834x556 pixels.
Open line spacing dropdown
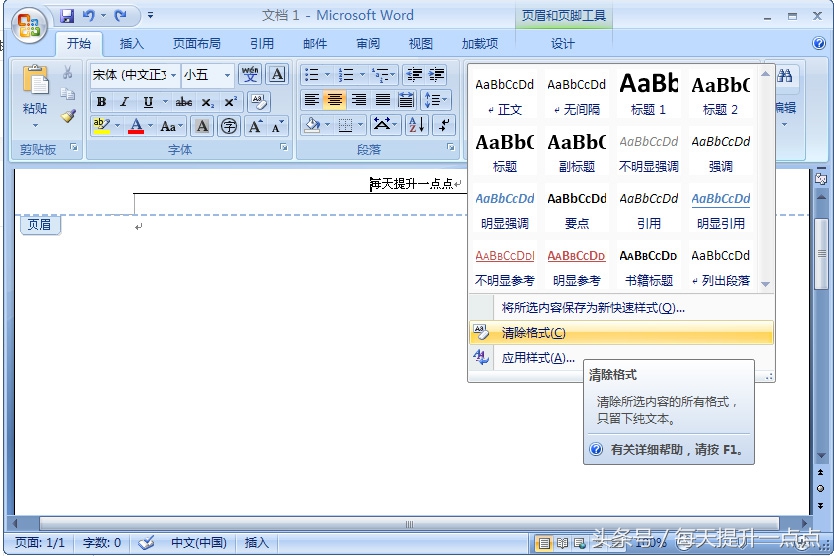click(x=436, y=100)
